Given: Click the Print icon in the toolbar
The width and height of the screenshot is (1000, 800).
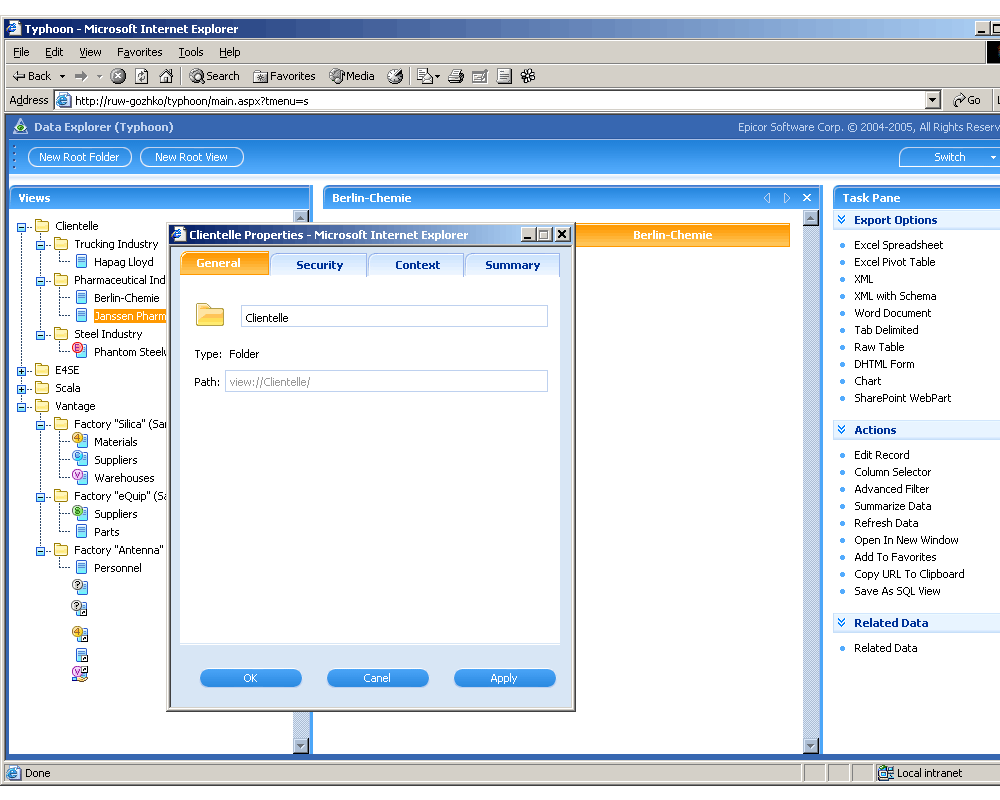Looking at the screenshot, I should coord(455,77).
